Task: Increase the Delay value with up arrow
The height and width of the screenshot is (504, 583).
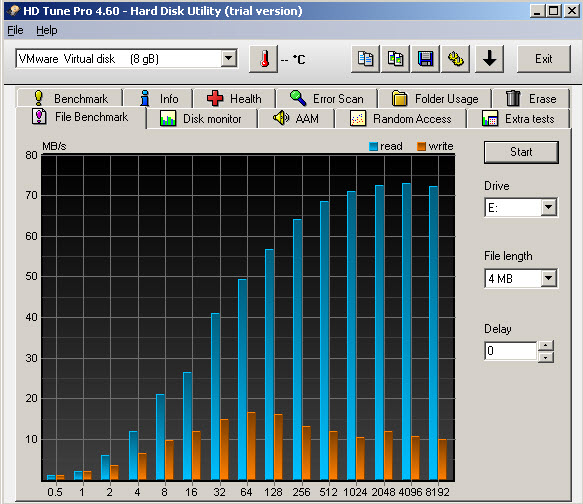Action: (x=545, y=345)
